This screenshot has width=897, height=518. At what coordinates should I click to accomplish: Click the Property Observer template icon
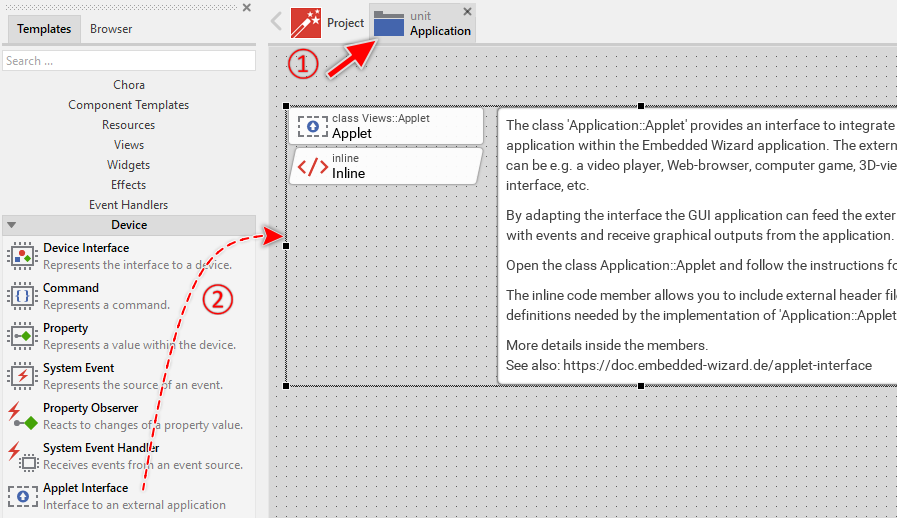22,416
